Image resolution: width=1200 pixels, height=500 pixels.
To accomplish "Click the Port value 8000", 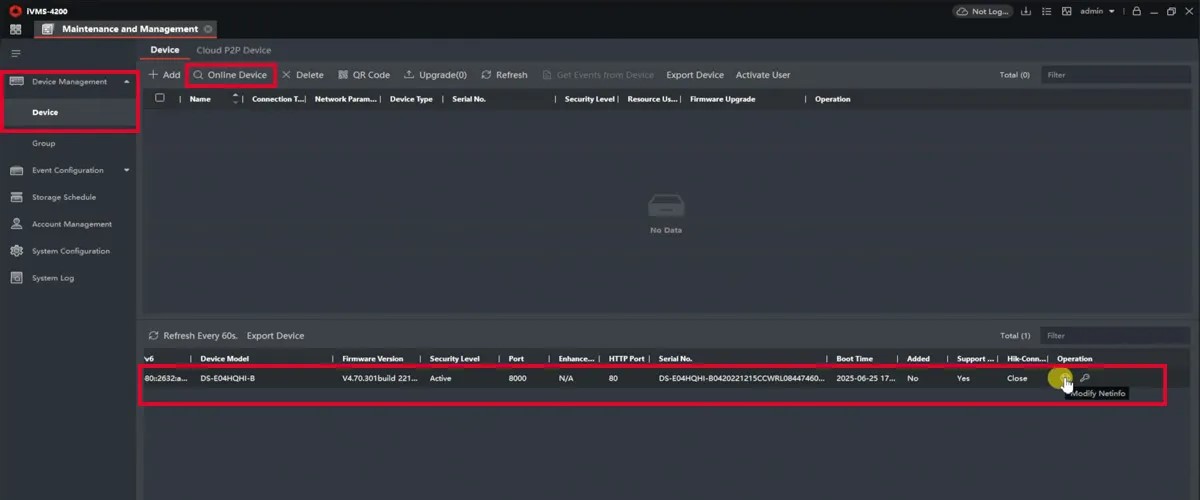I will (x=517, y=378).
